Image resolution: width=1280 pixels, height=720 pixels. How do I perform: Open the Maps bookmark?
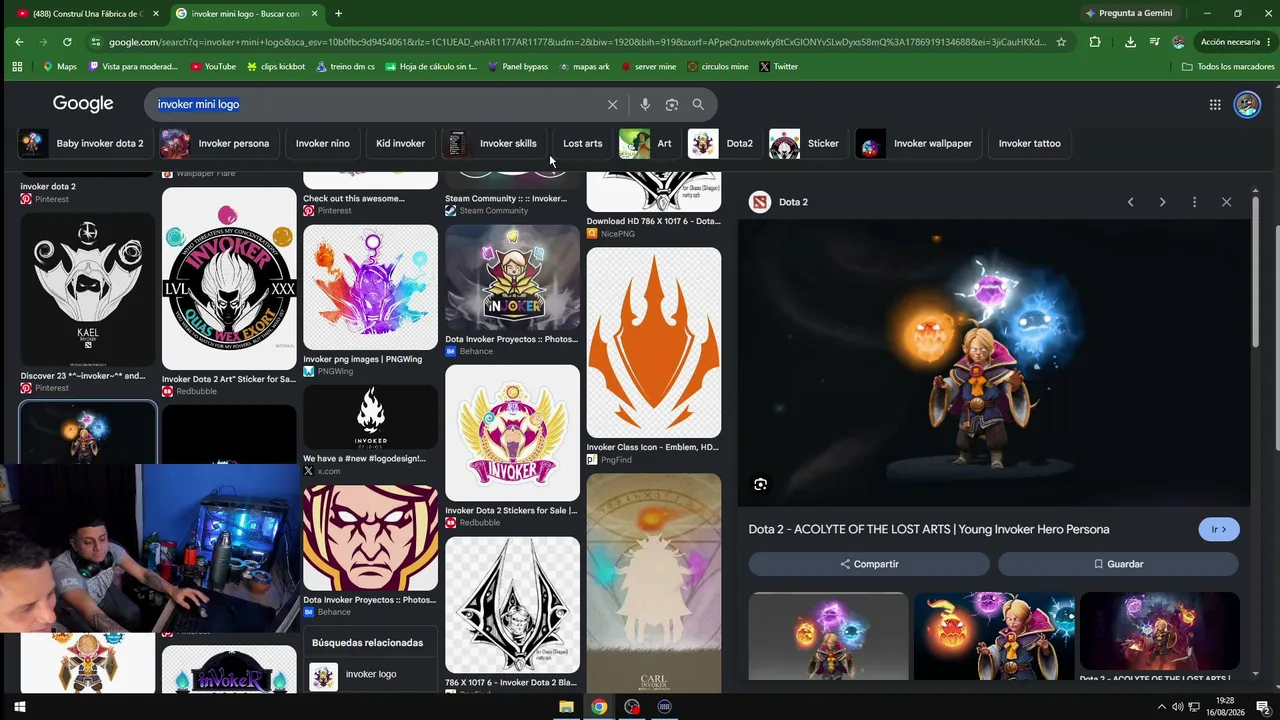pyautogui.click(x=60, y=67)
